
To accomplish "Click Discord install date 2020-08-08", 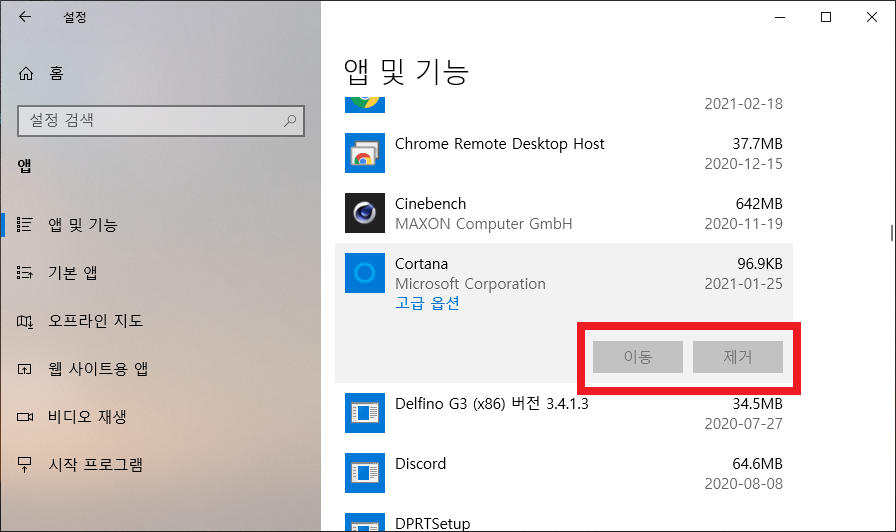I will 743,483.
